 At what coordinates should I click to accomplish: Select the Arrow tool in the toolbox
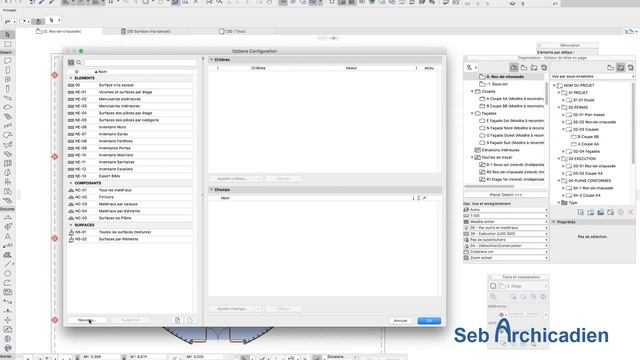7,35
